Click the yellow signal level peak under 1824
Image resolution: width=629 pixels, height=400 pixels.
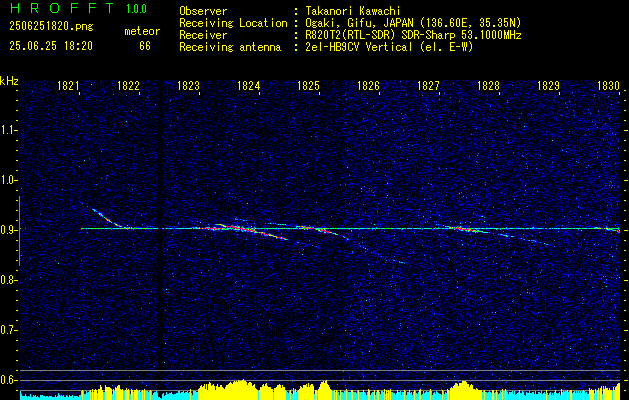click(239, 389)
